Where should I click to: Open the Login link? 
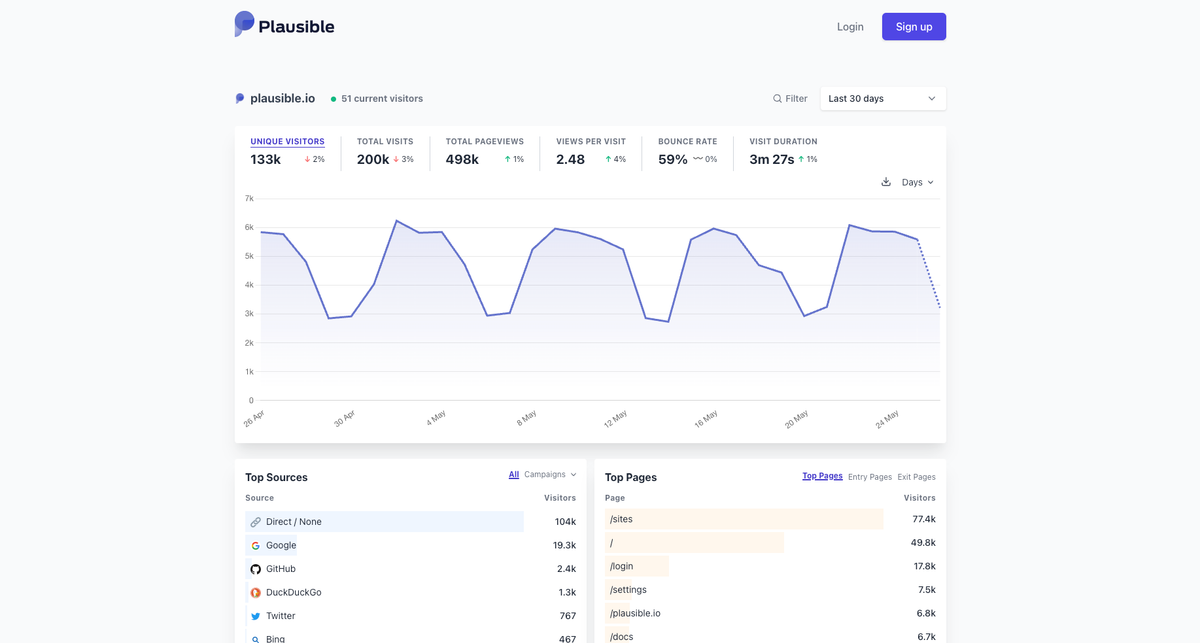(x=850, y=27)
